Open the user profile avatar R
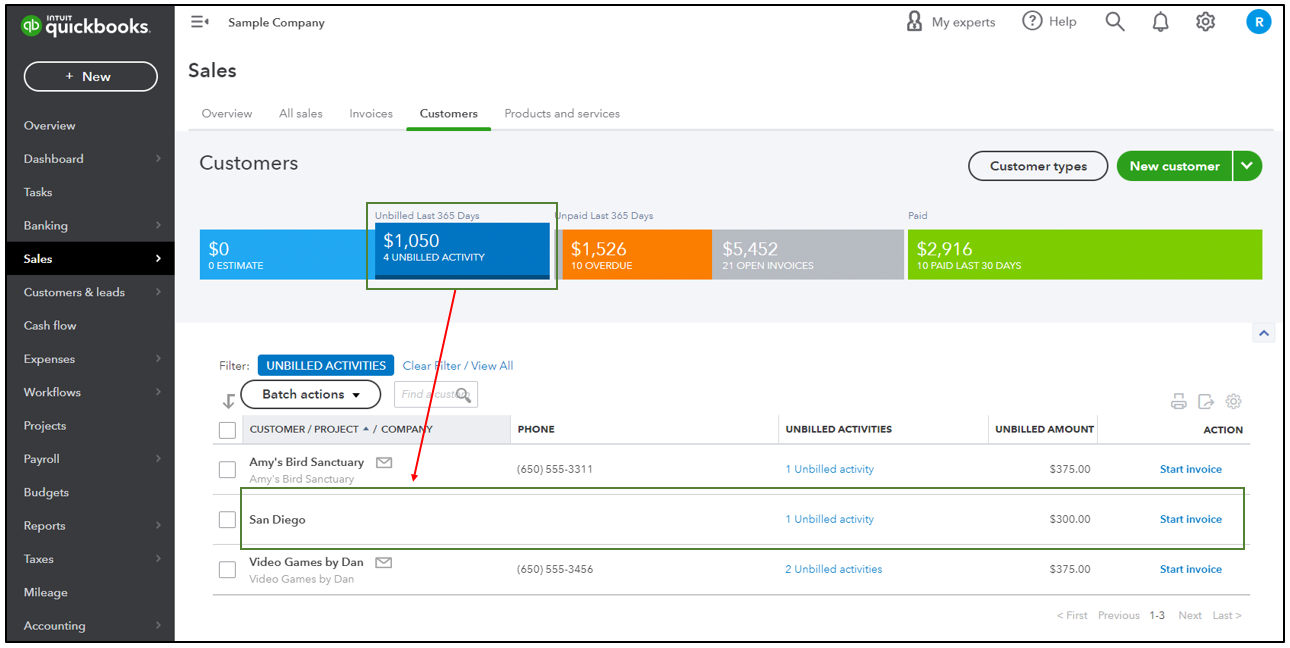The height and width of the screenshot is (648, 1290). pos(1258,21)
